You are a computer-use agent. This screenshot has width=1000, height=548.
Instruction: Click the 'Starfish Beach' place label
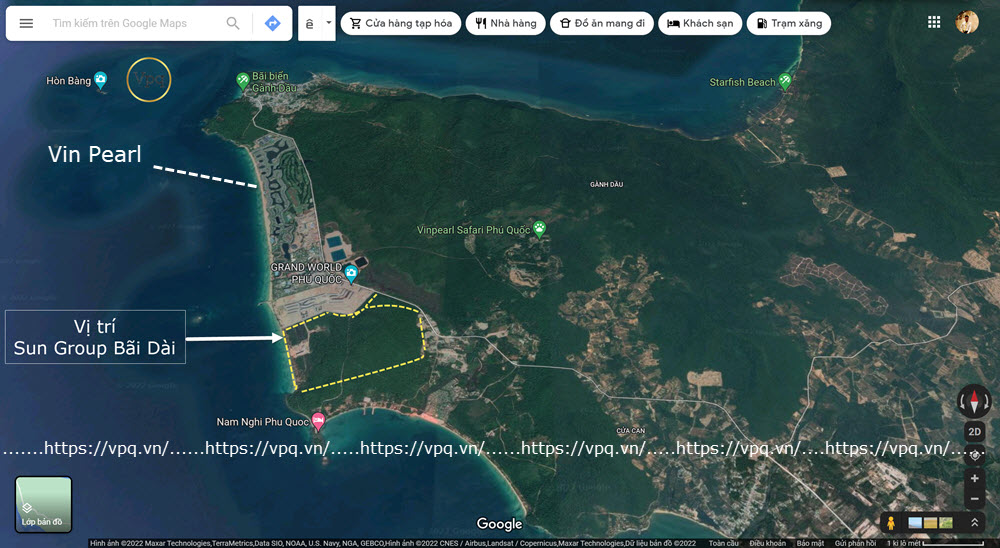[742, 82]
